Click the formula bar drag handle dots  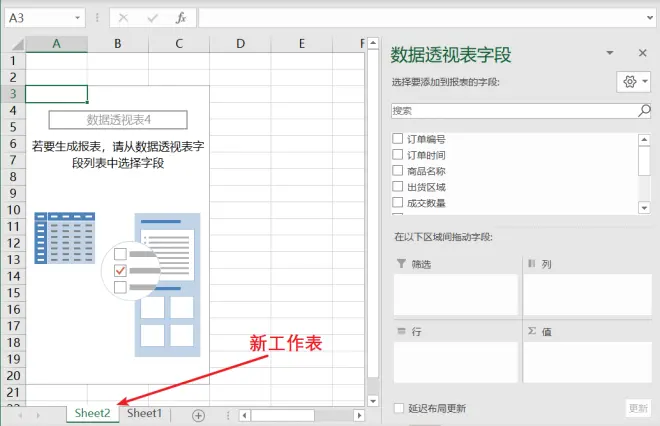(x=97, y=18)
